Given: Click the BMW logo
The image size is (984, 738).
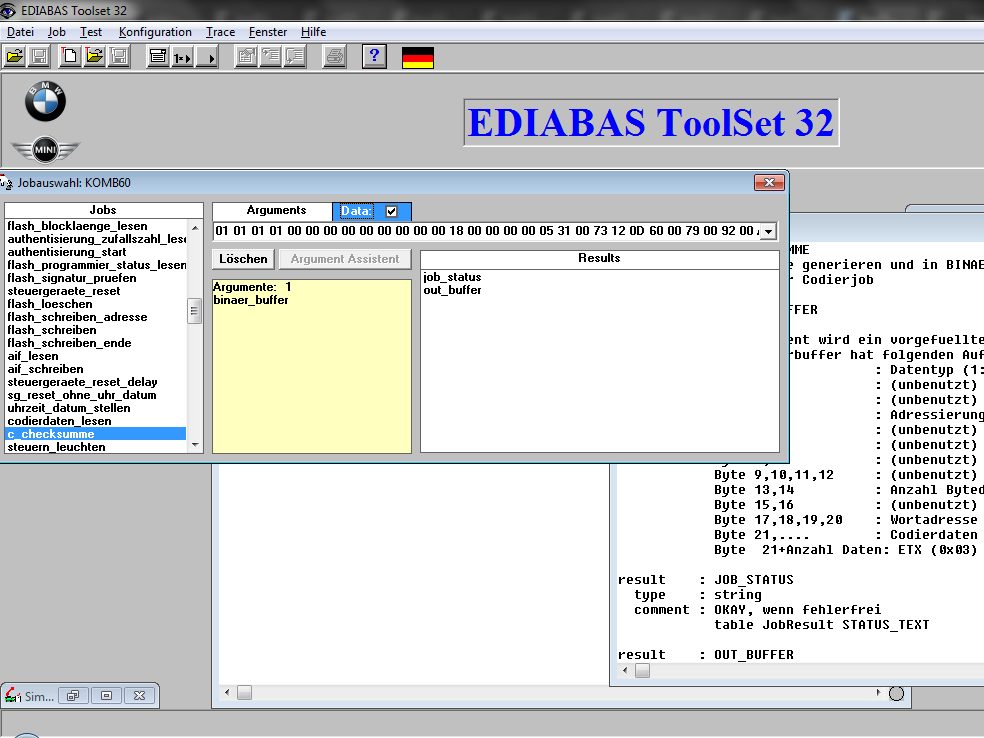Looking at the screenshot, I should point(45,101).
